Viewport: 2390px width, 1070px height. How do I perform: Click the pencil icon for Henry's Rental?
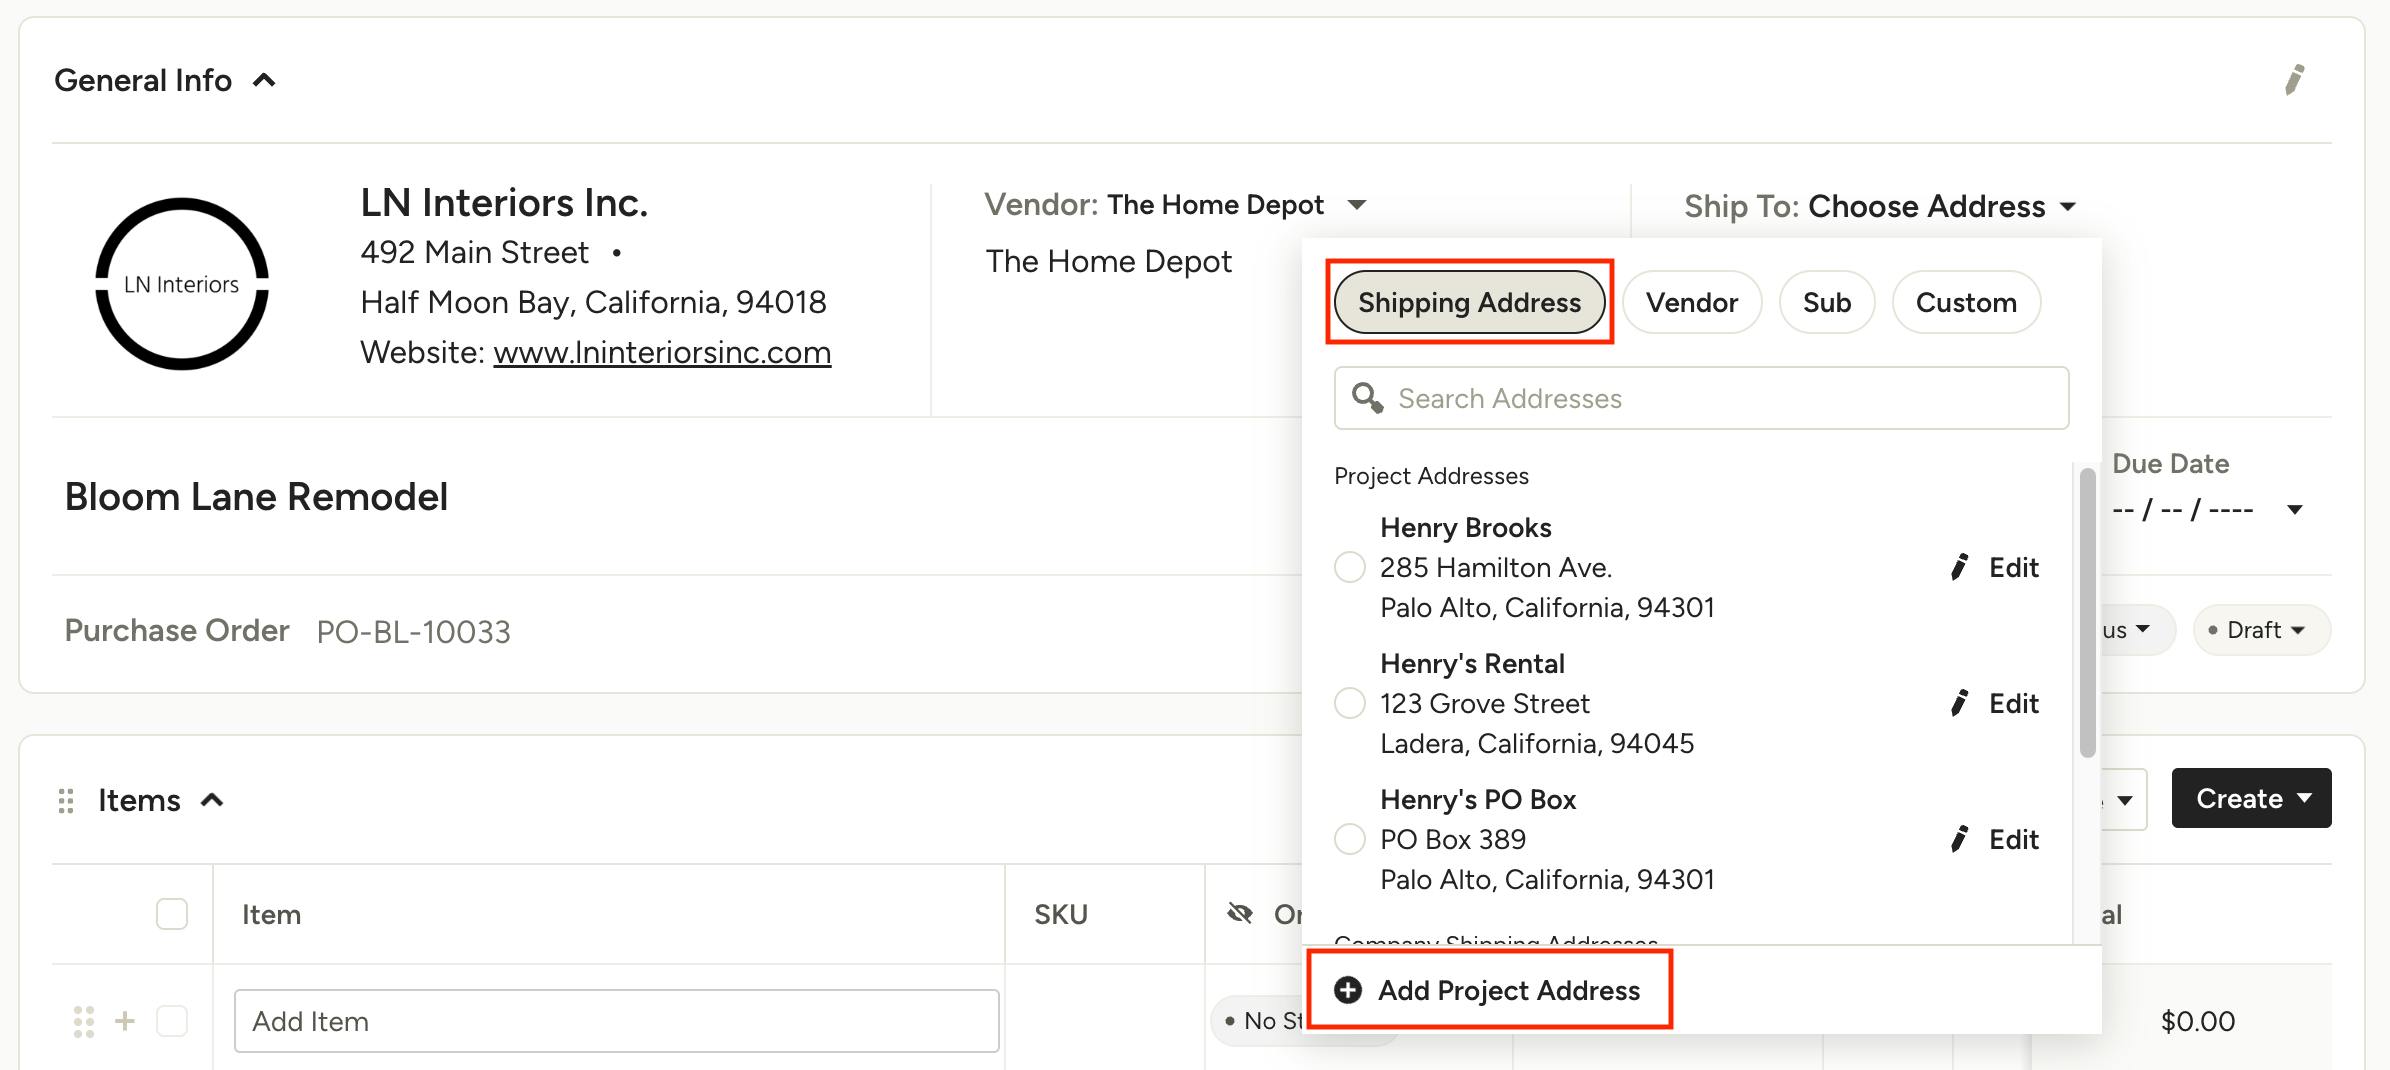pos(1960,703)
